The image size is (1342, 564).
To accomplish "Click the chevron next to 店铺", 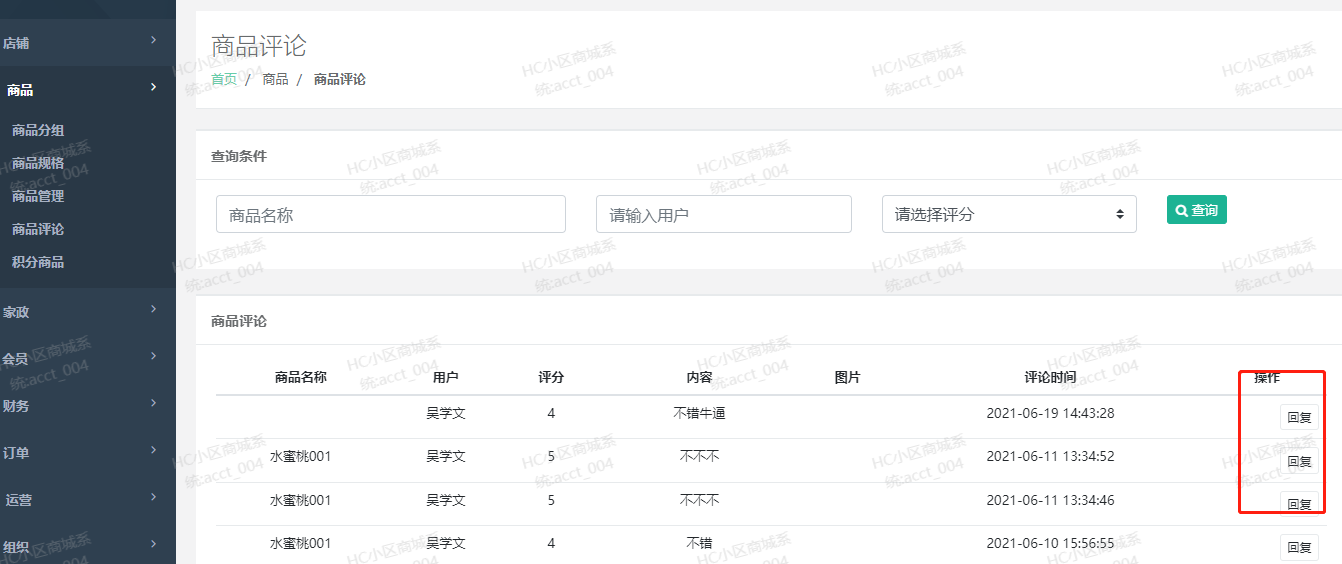I will (153, 40).
